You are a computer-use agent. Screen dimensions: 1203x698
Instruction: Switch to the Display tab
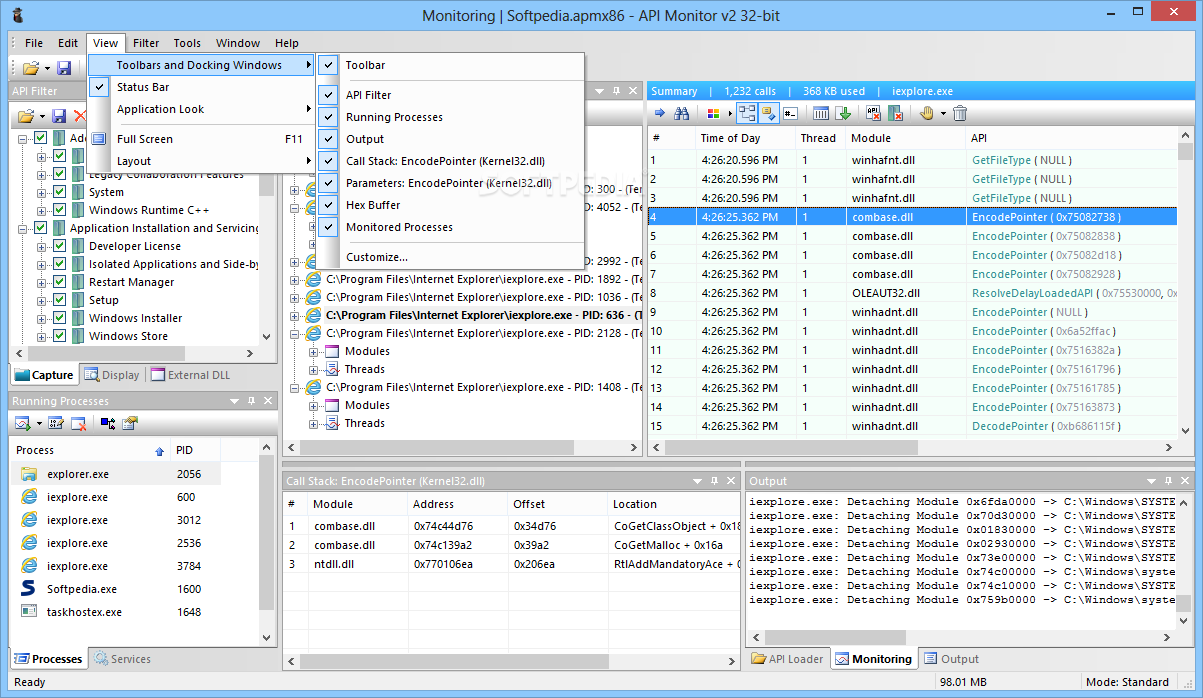tap(112, 375)
